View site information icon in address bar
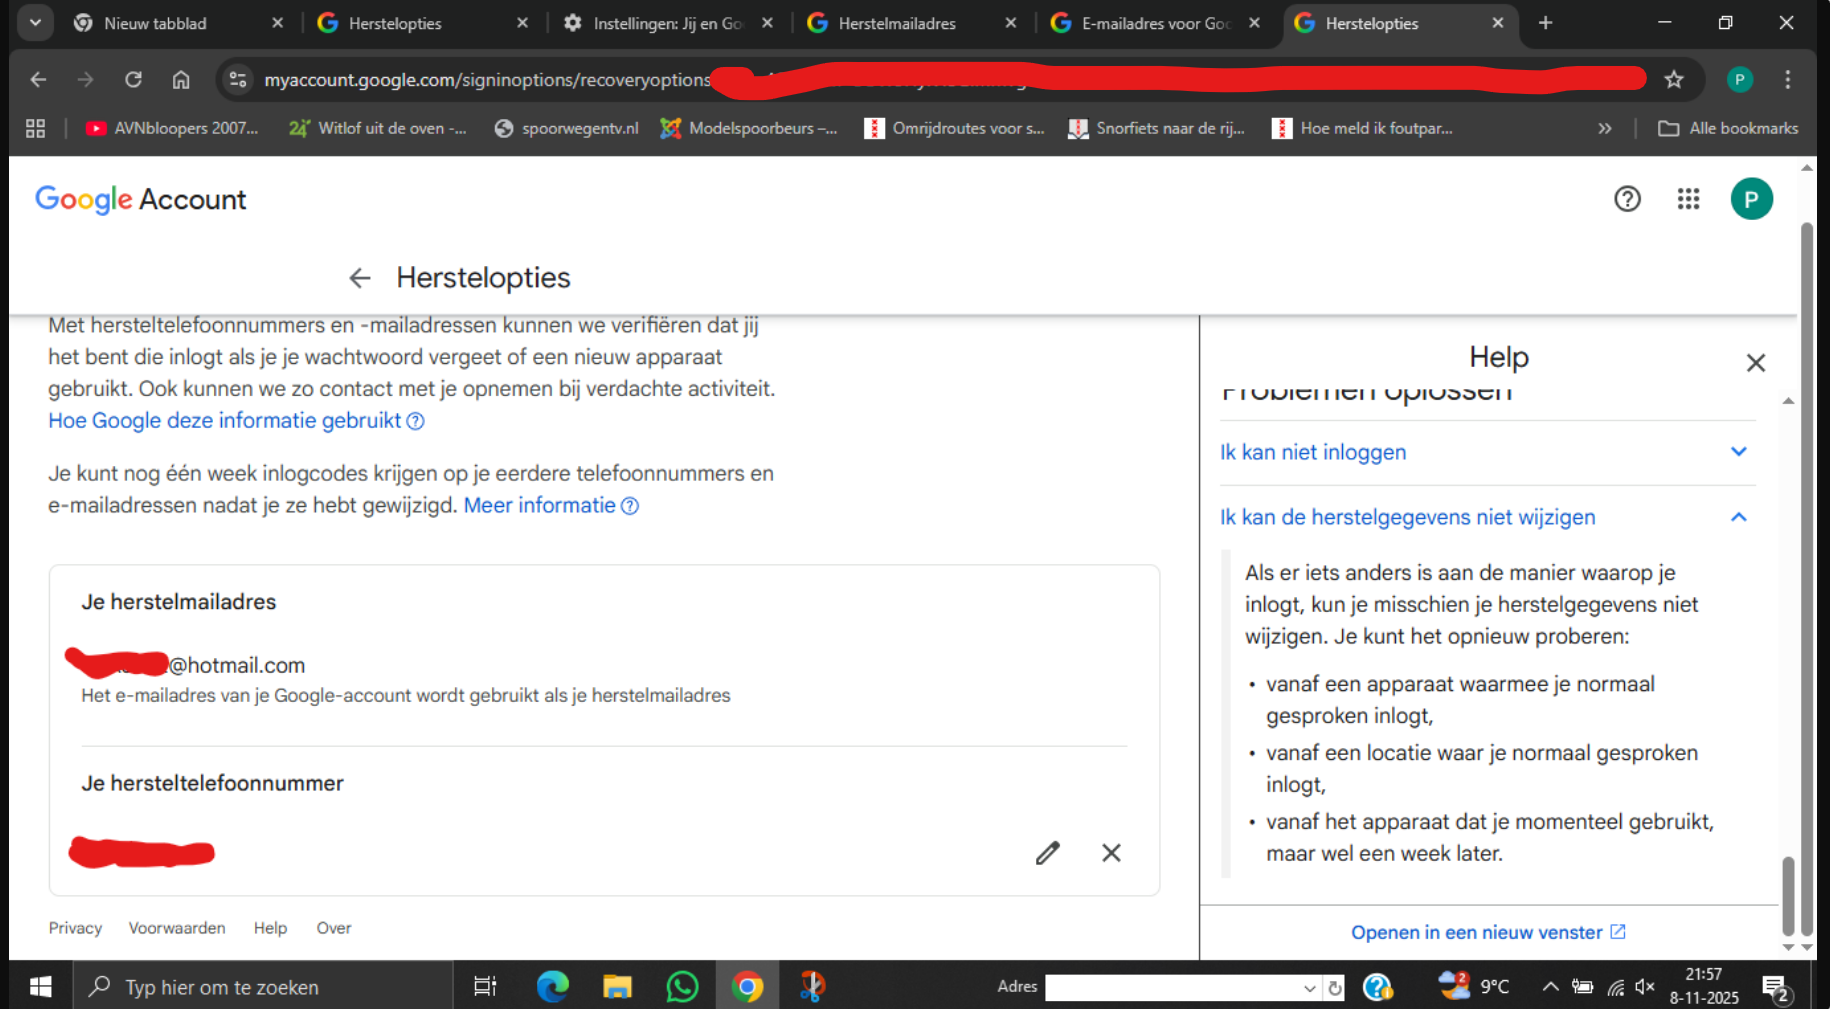The height and width of the screenshot is (1009, 1830). coord(238,79)
